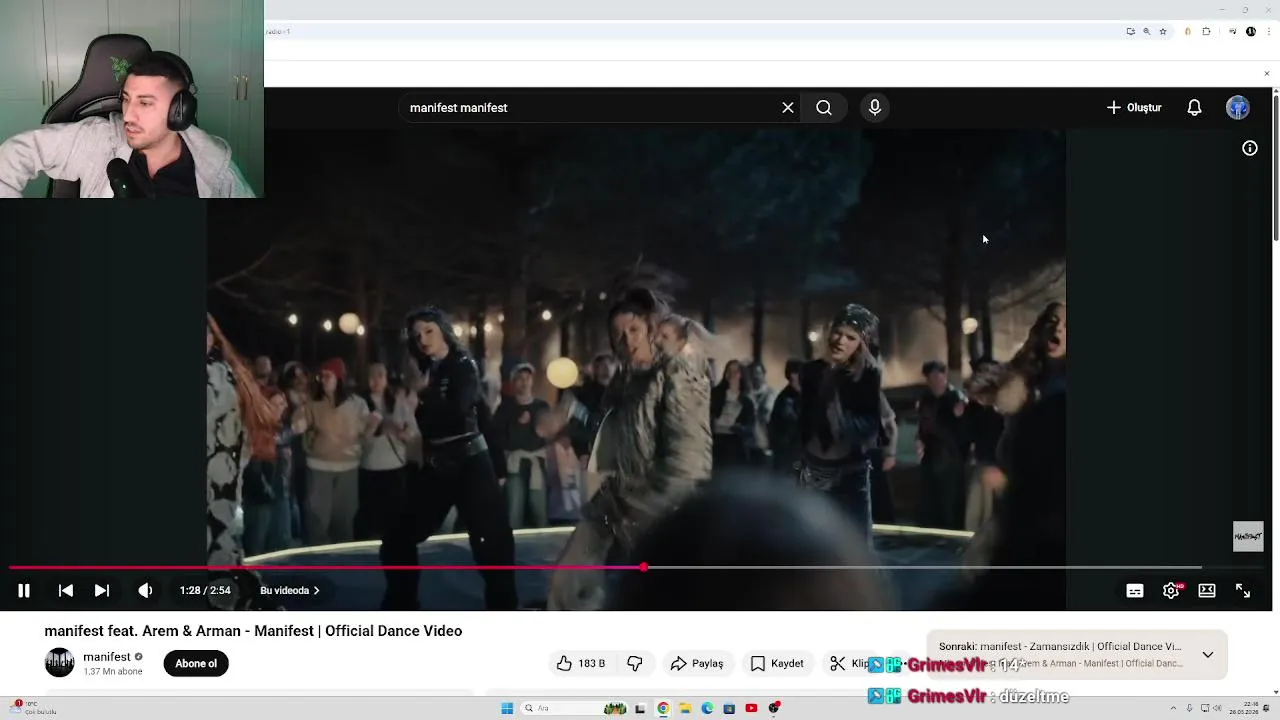This screenshot has height=720, width=1280.
Task: Open the Windows Start menu
Action: [x=507, y=708]
